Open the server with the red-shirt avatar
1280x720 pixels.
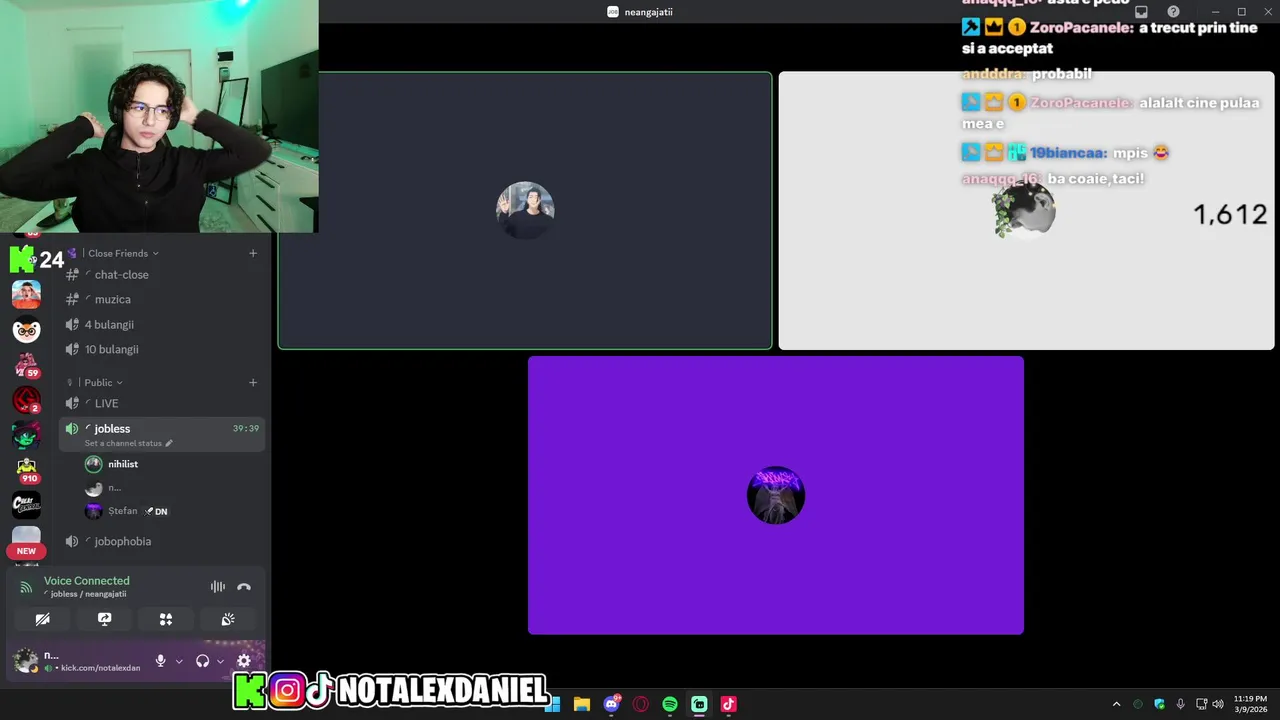coord(26,294)
